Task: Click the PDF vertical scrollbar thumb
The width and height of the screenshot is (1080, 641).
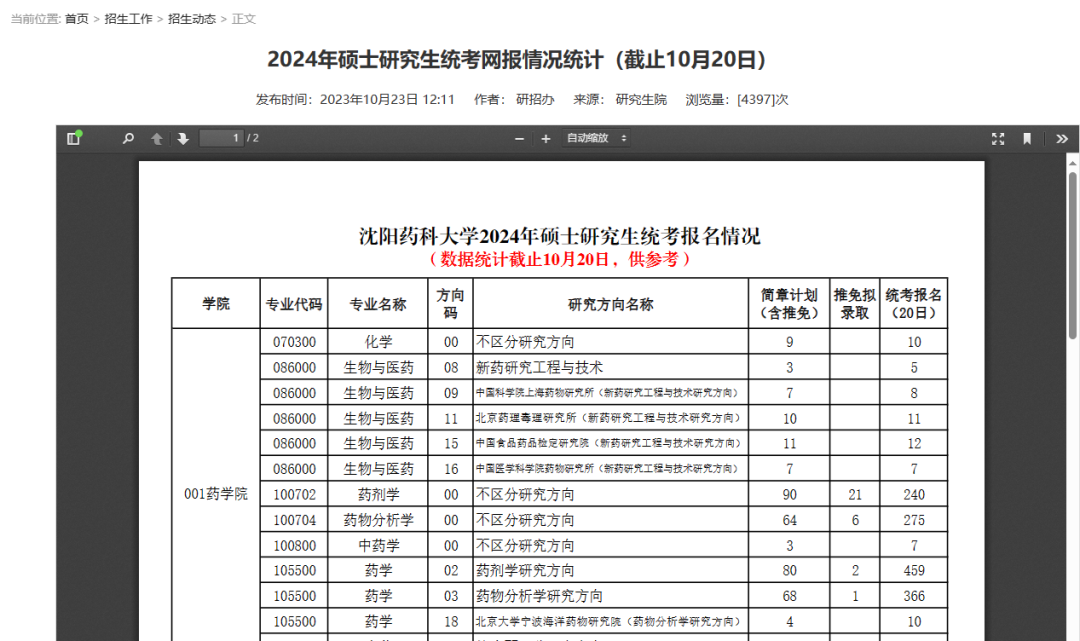Action: pos(1072,255)
